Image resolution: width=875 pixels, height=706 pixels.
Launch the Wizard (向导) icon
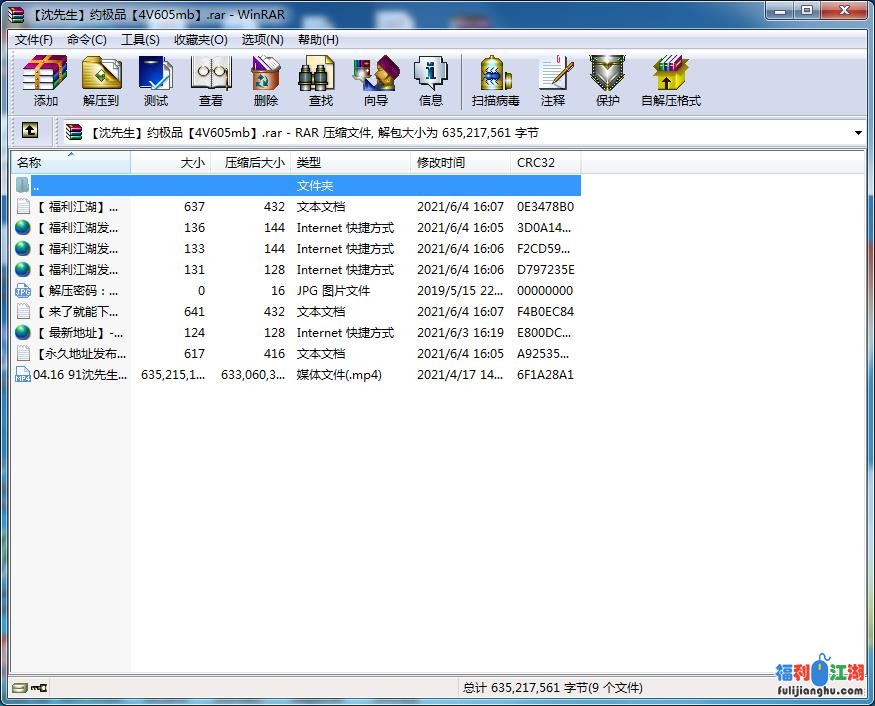coord(375,81)
